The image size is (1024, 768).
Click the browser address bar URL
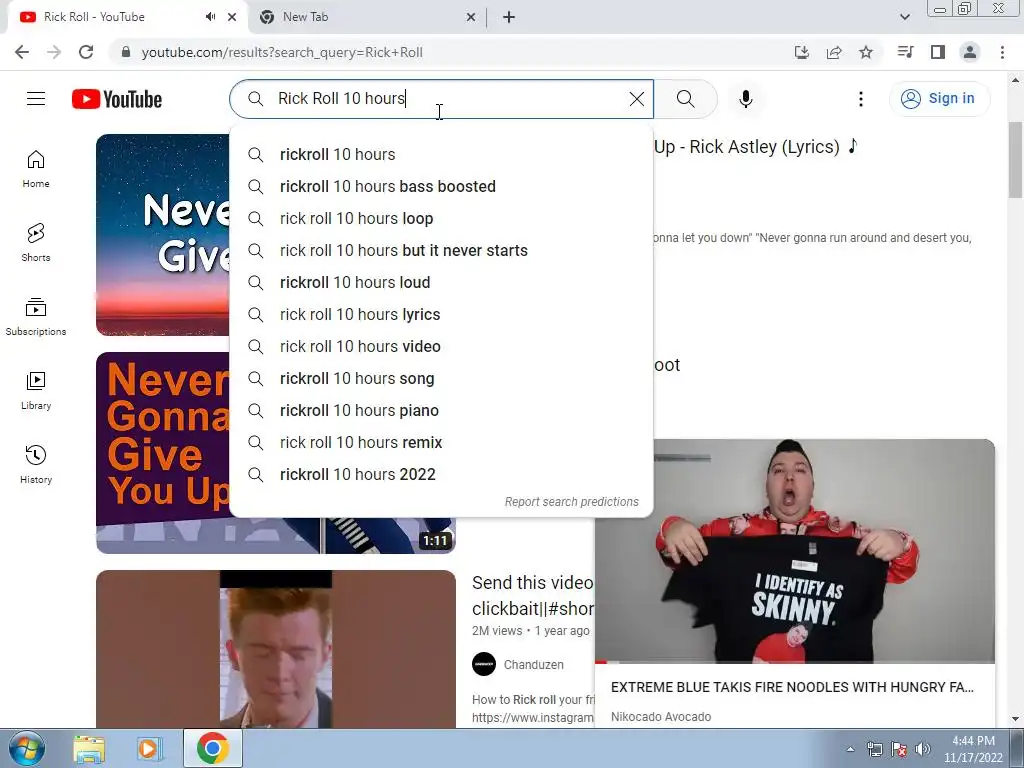click(x=282, y=52)
